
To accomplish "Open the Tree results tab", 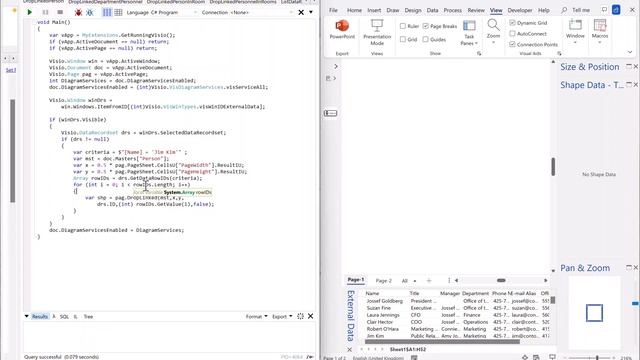I will click(x=88, y=316).
